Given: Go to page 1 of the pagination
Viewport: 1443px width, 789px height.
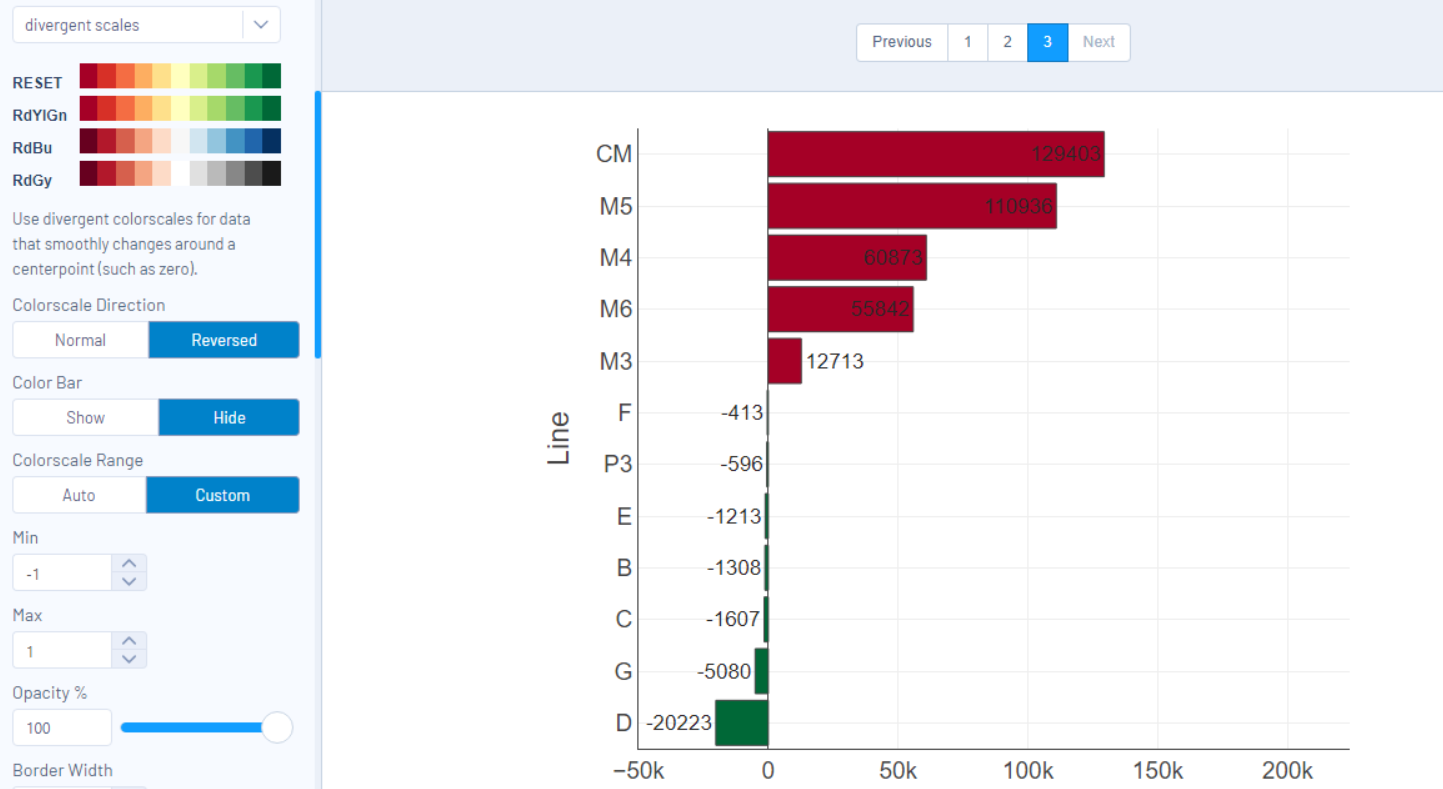Looking at the screenshot, I should click(x=967, y=42).
